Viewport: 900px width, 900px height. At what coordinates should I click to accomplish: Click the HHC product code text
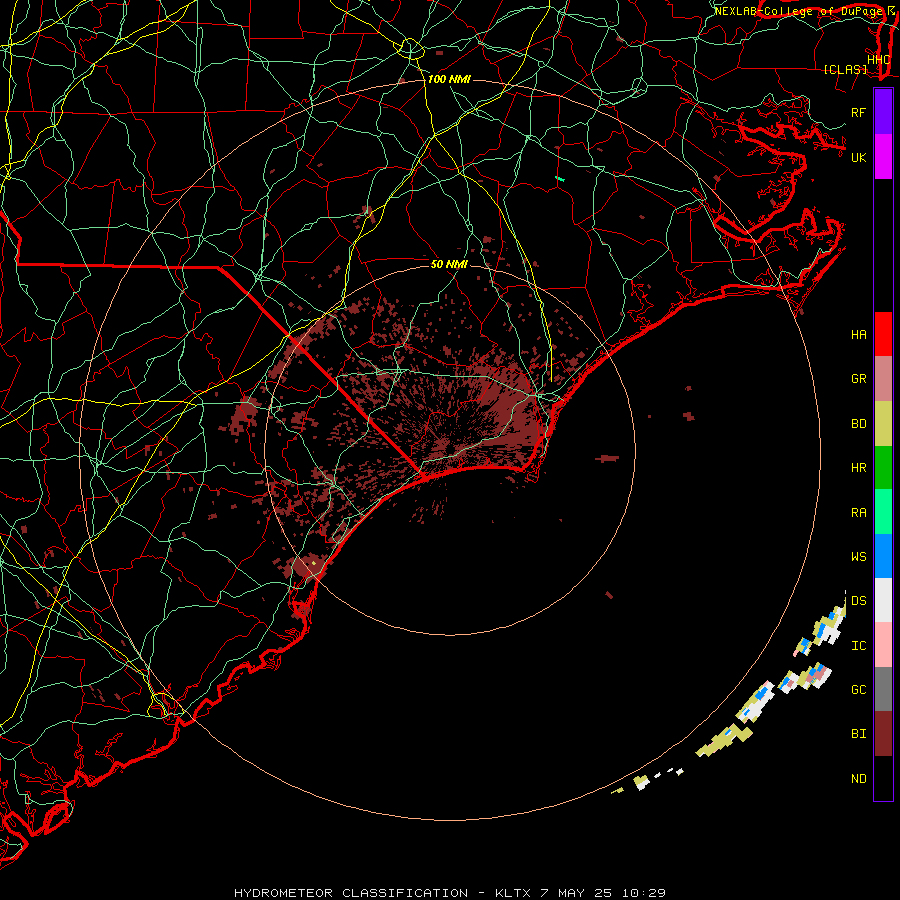[878, 60]
